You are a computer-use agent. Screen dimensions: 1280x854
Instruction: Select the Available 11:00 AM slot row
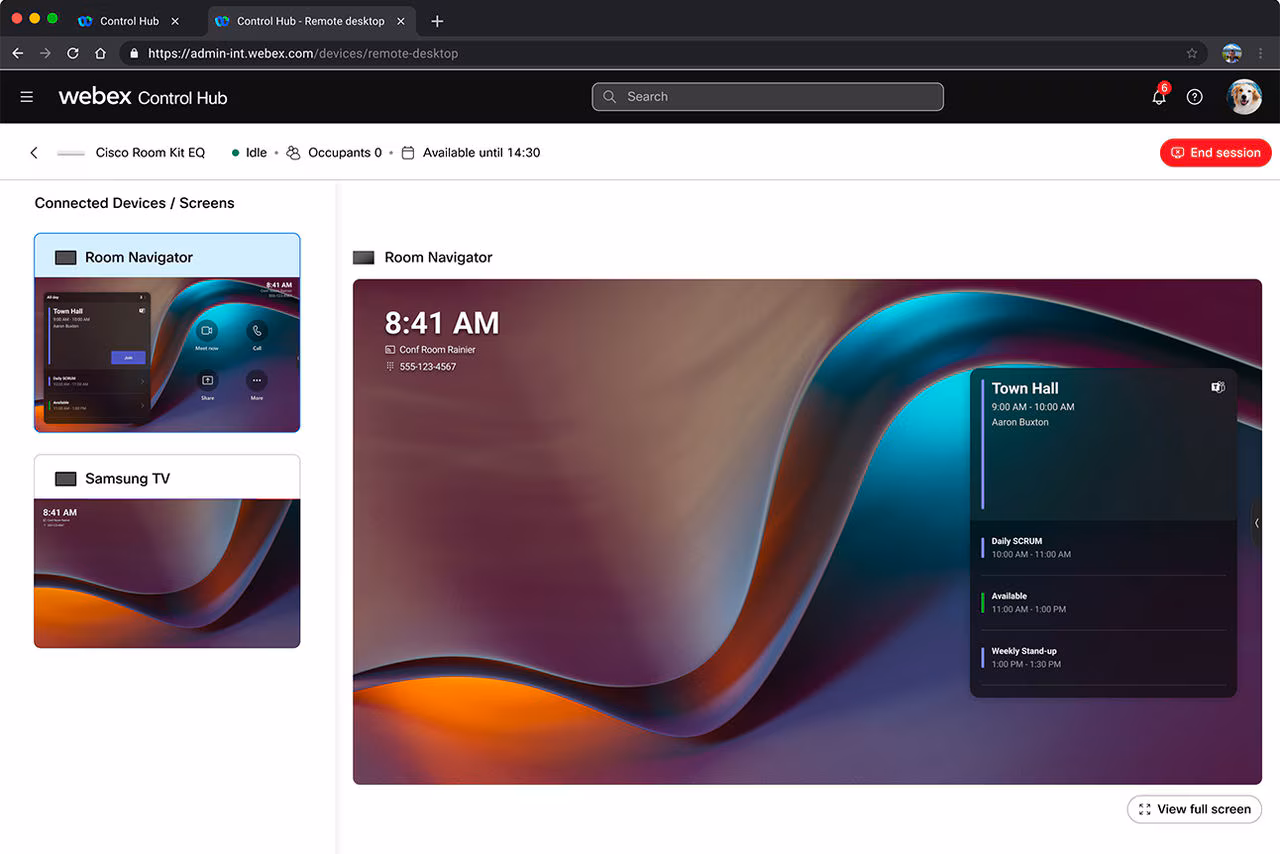click(x=1103, y=603)
